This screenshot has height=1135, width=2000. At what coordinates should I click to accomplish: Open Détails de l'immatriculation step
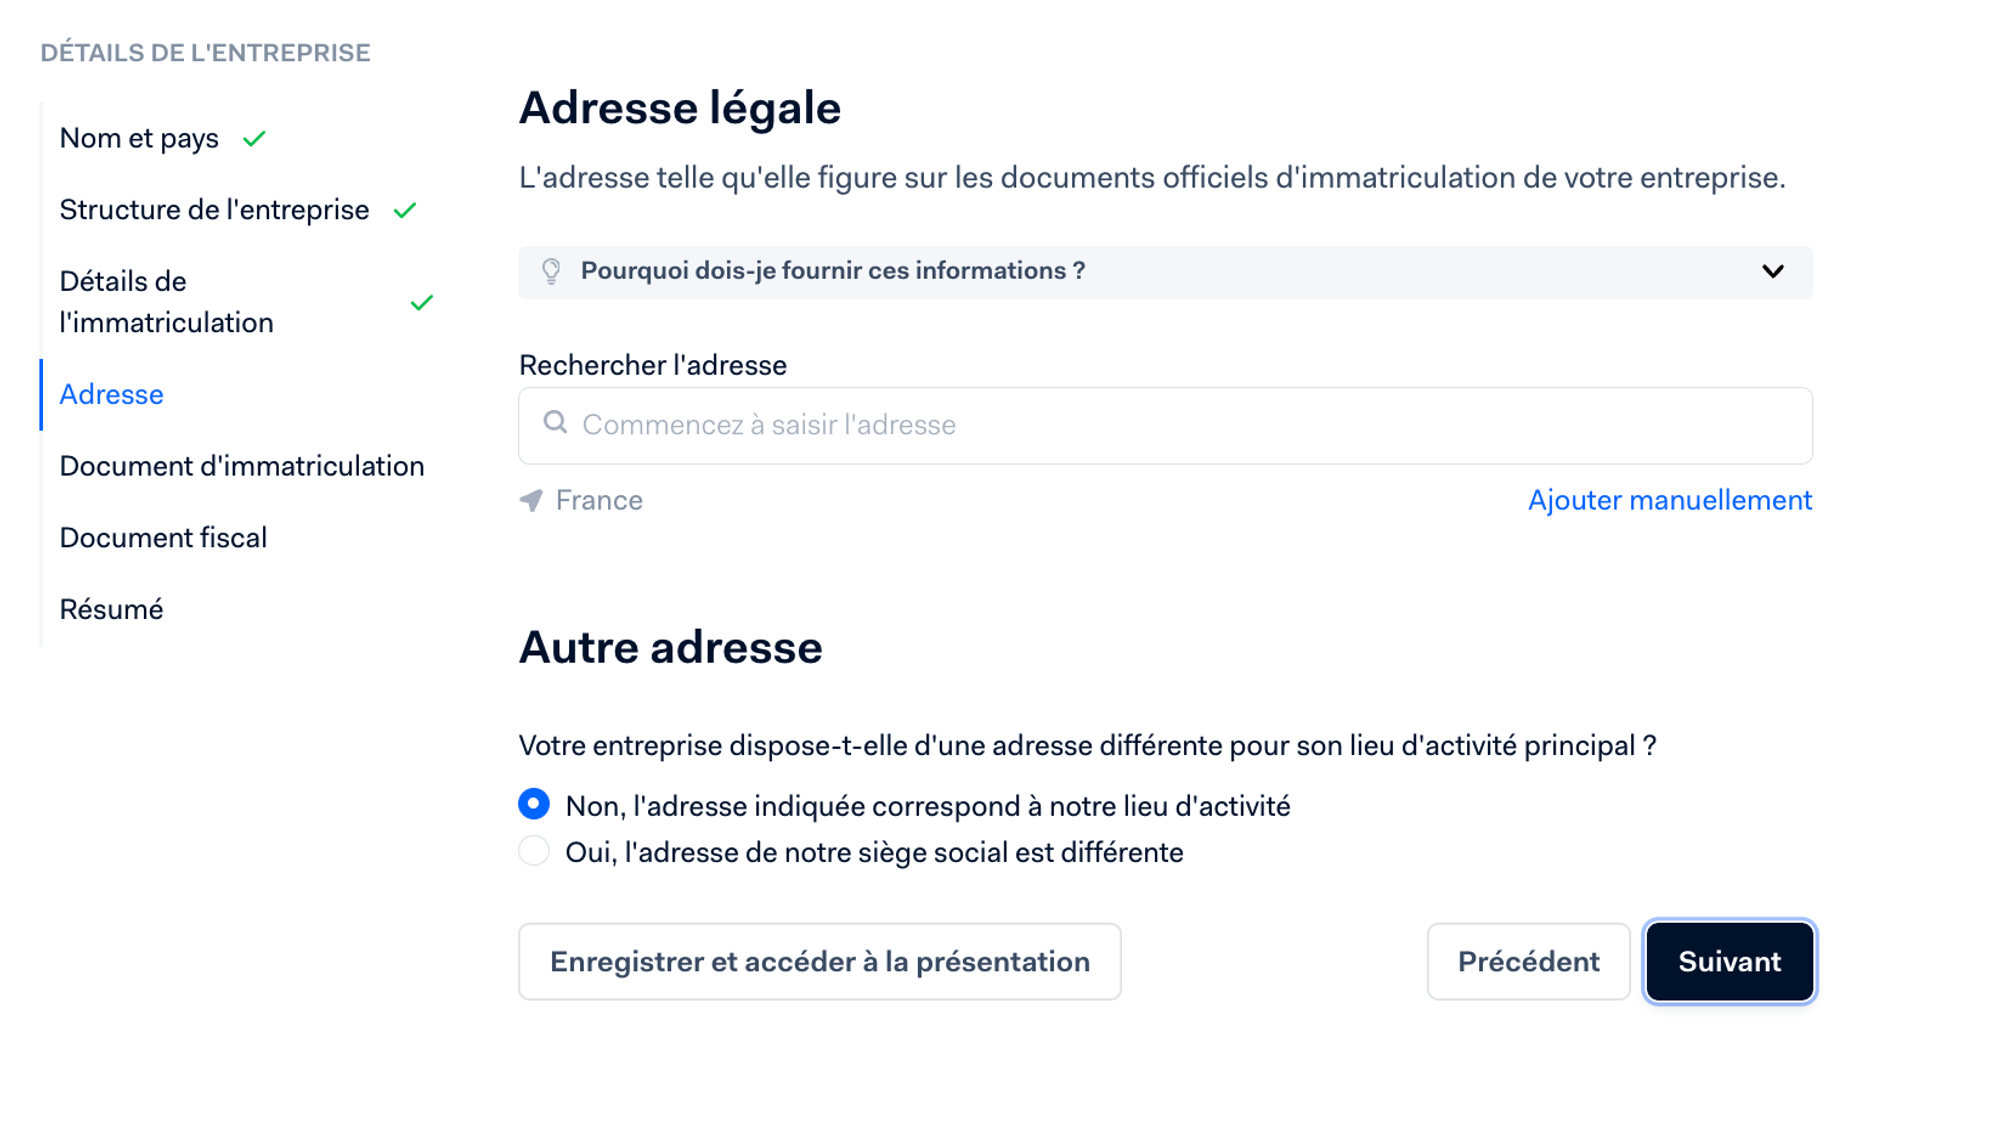[166, 302]
